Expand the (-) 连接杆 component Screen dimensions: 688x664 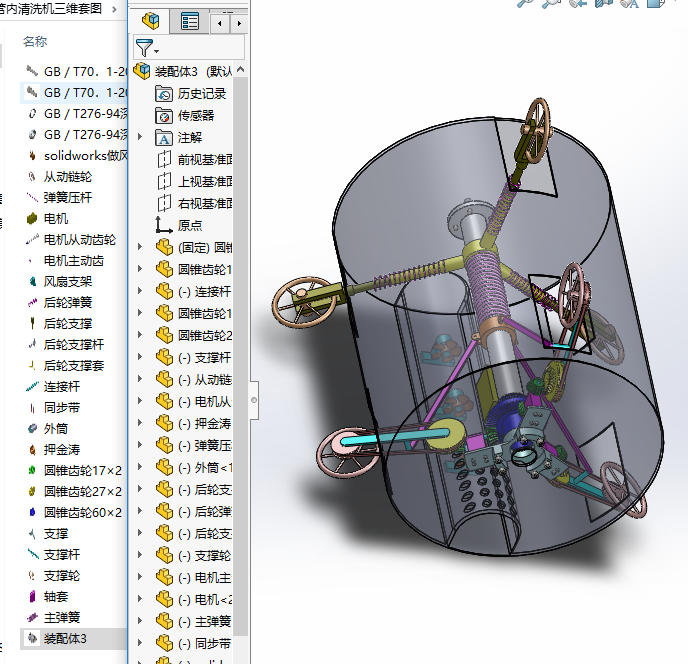tap(140, 291)
